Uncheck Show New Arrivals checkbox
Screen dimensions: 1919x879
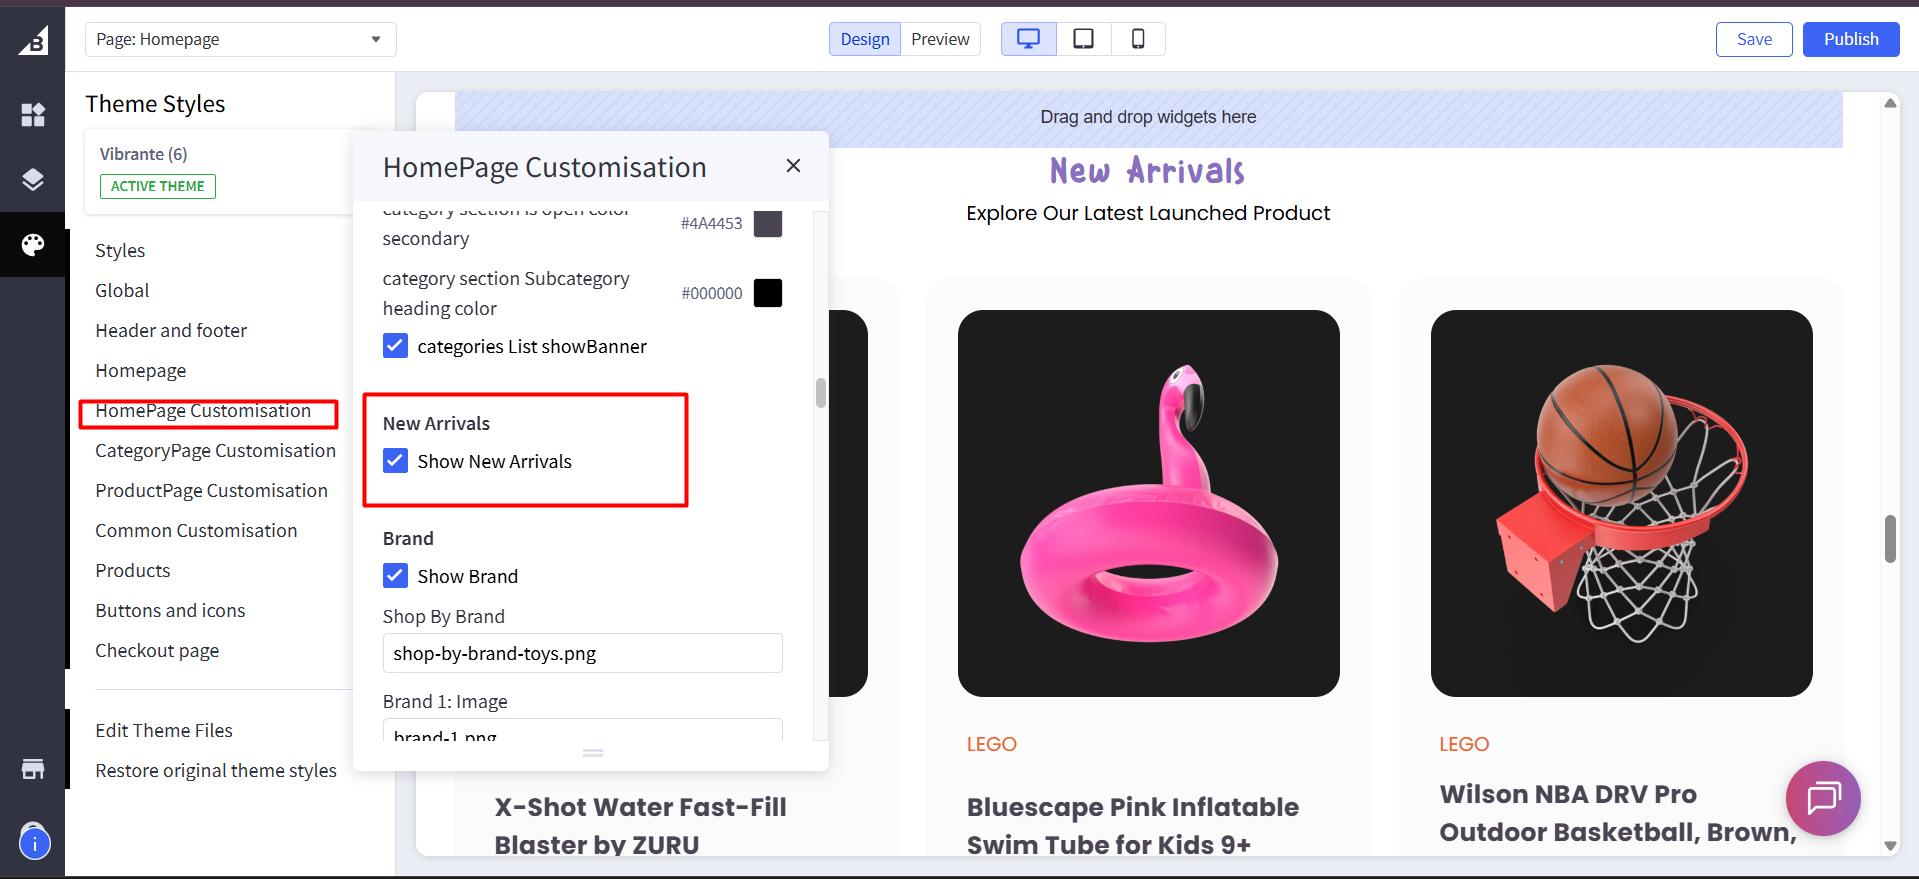(396, 461)
